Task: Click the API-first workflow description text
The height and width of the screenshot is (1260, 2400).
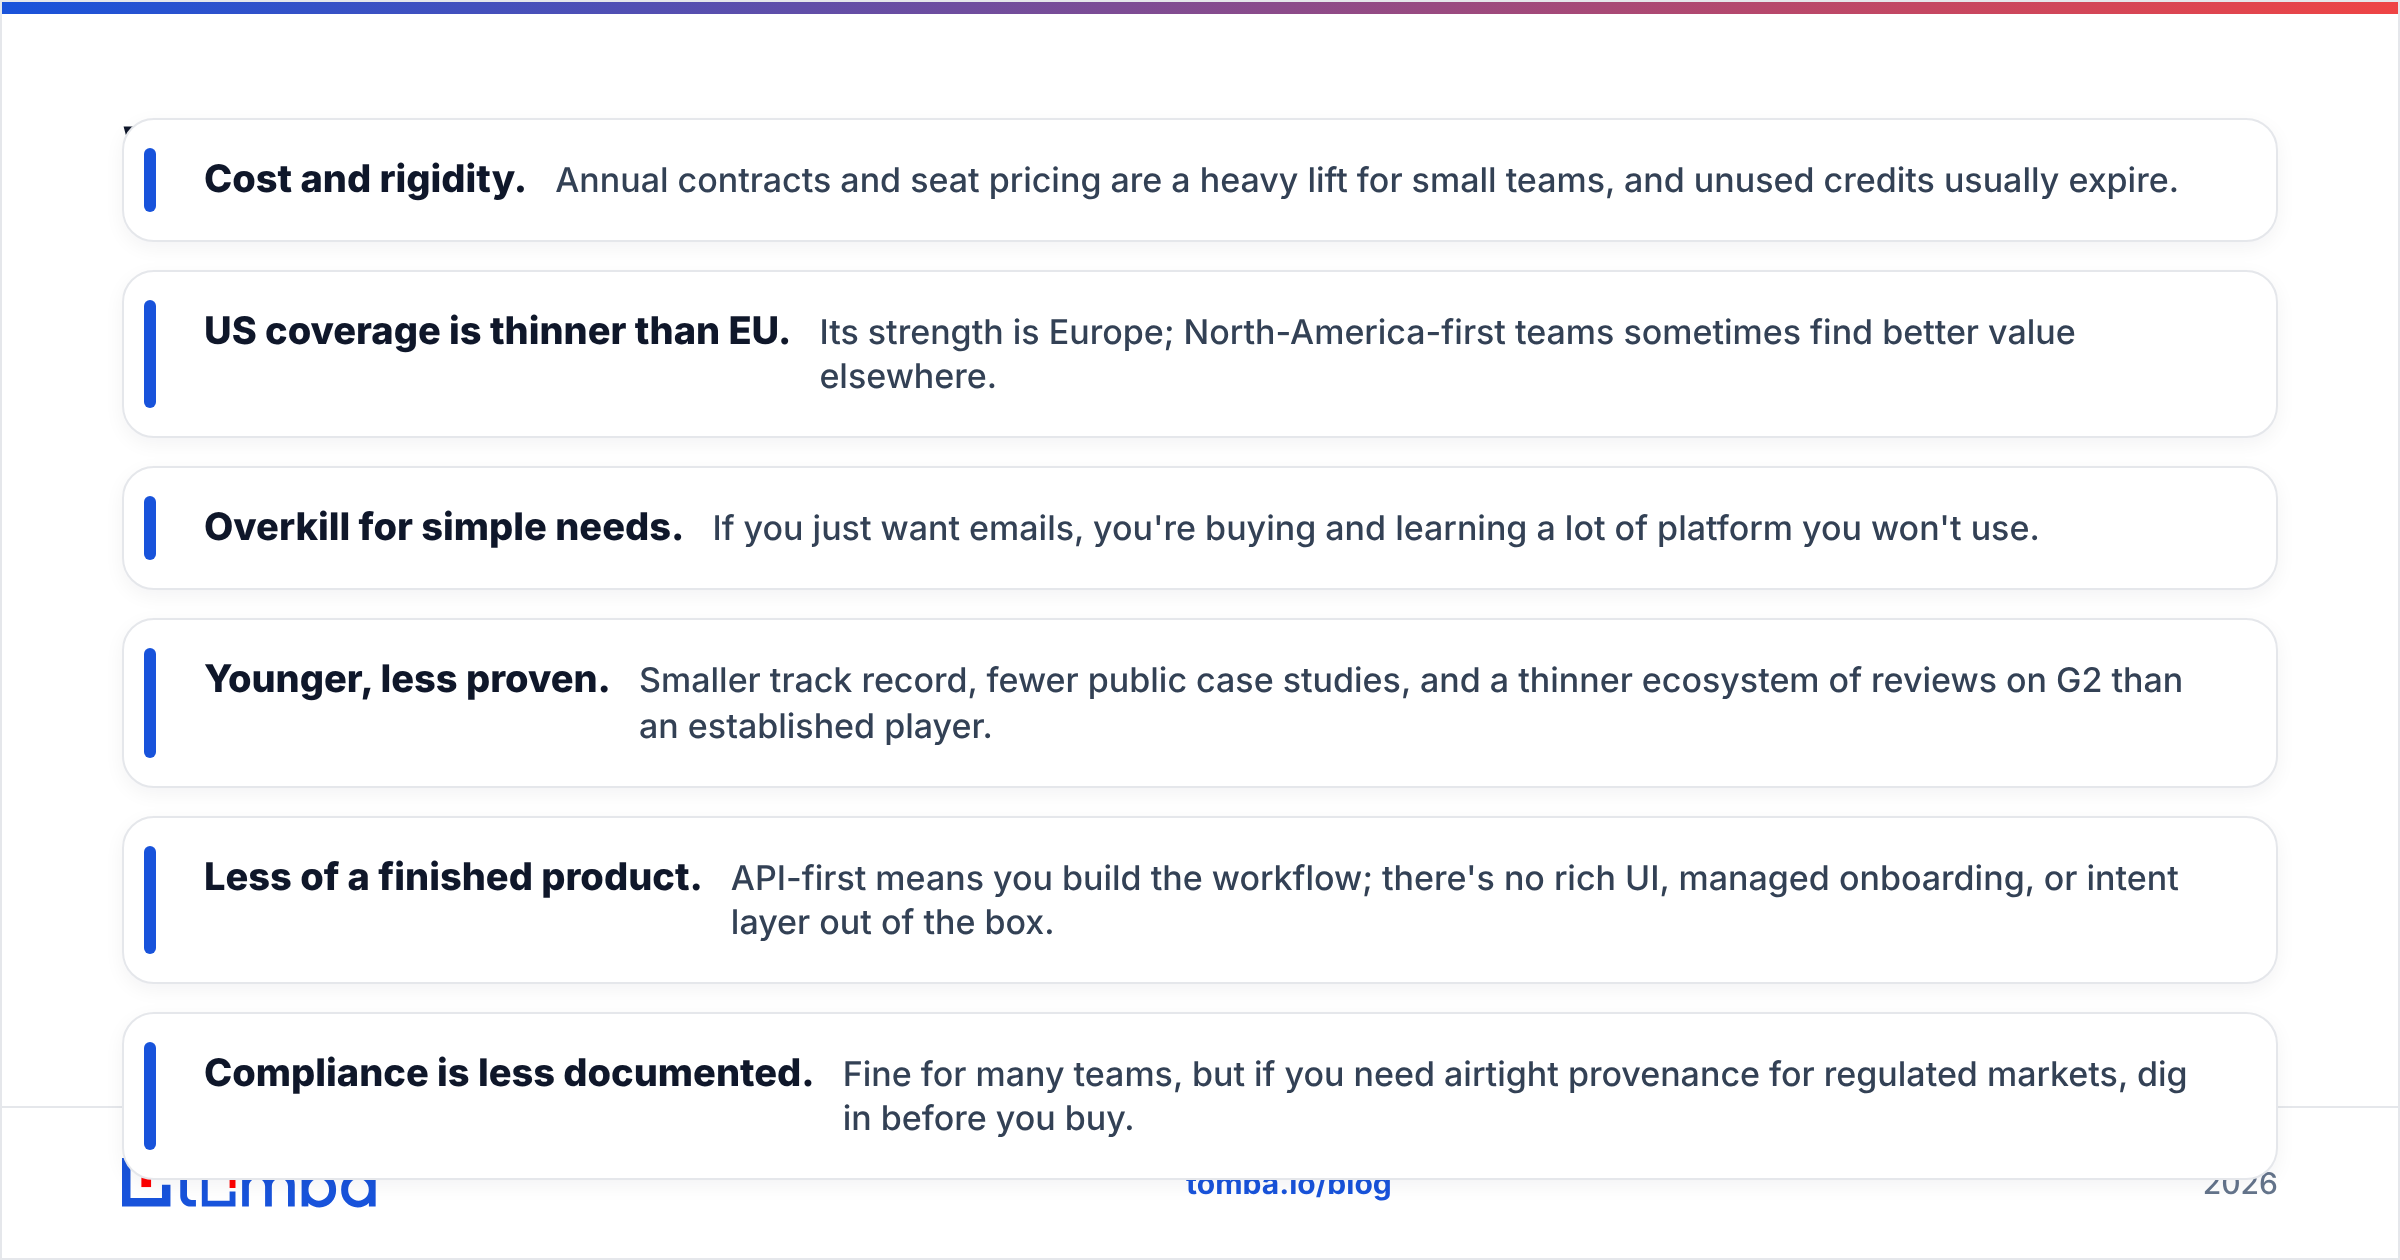Action: tap(1454, 900)
